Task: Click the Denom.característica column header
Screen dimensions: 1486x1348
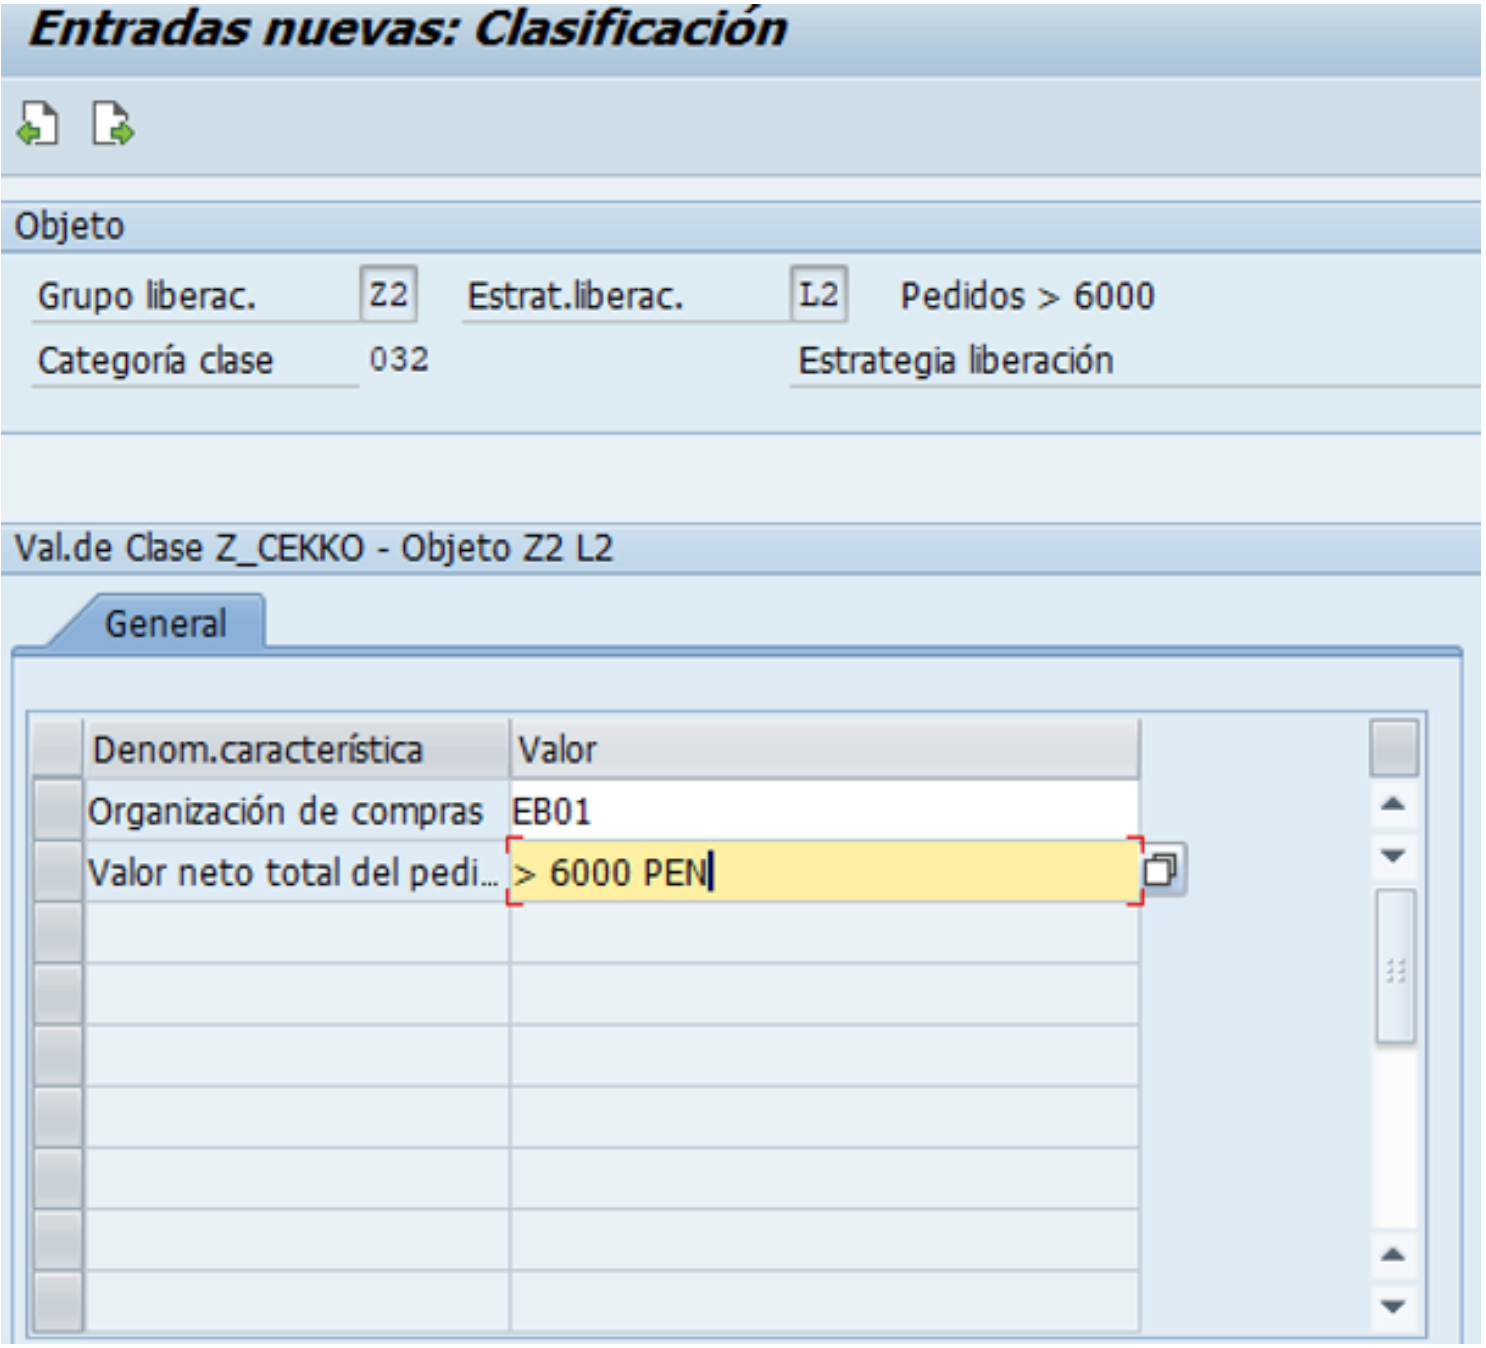Action: pyautogui.click(x=297, y=749)
